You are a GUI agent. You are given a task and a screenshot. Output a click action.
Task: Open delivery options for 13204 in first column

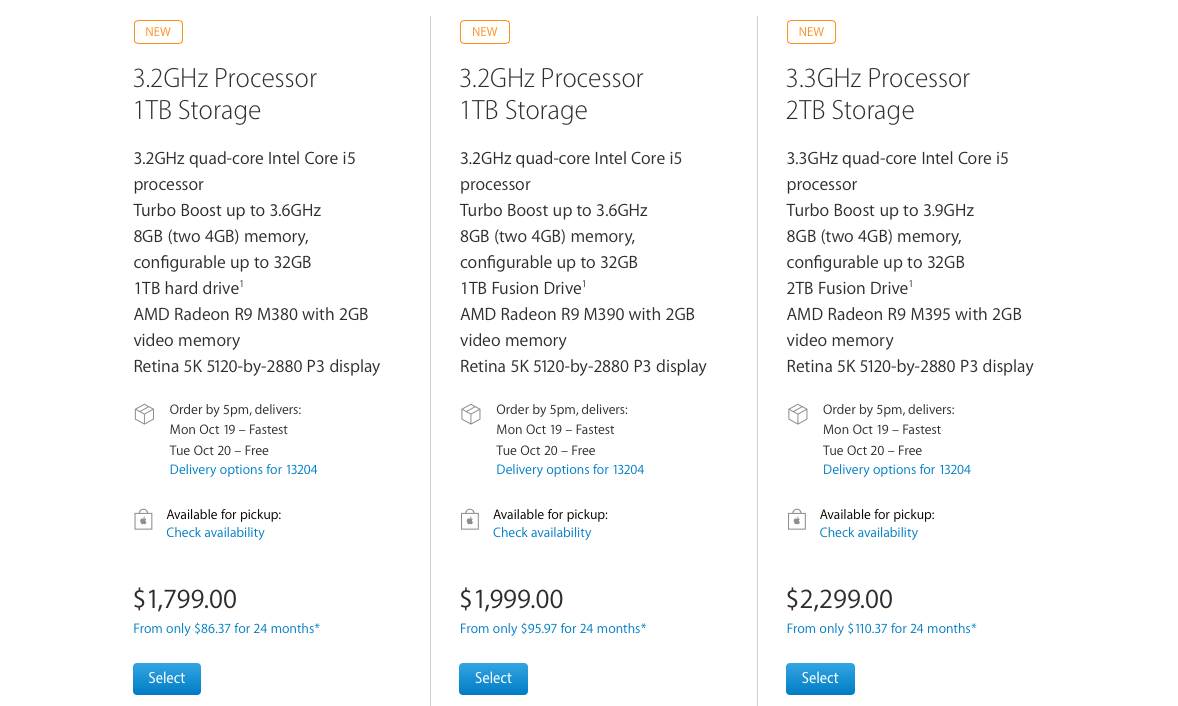coord(243,469)
